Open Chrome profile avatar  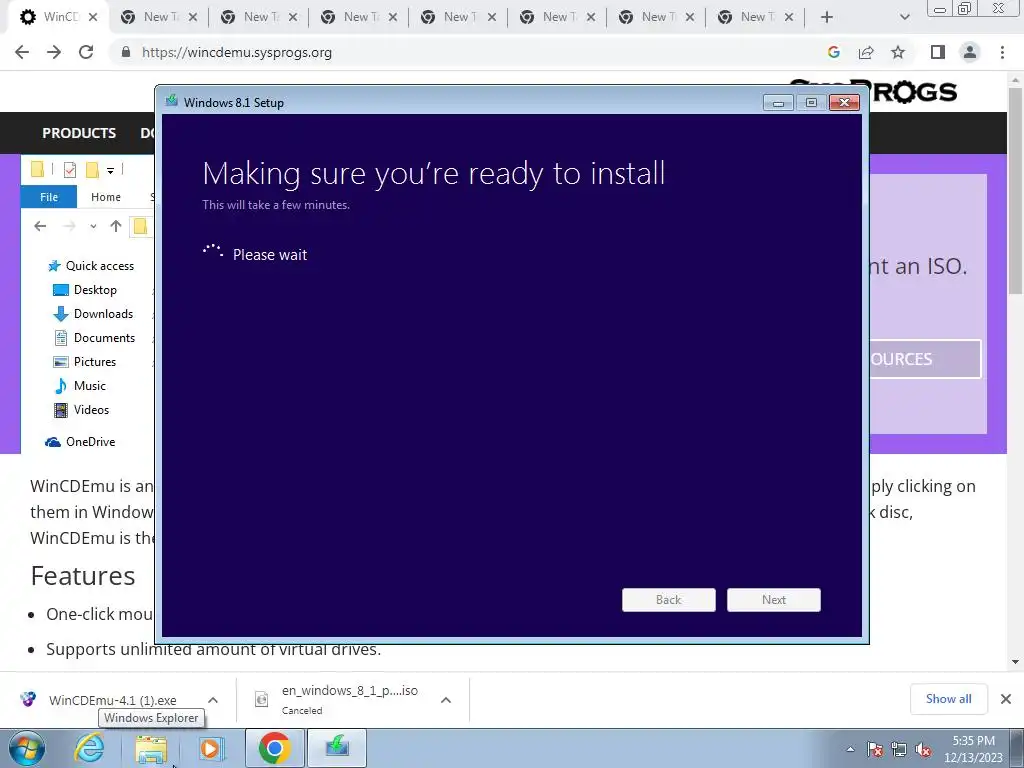(970, 52)
